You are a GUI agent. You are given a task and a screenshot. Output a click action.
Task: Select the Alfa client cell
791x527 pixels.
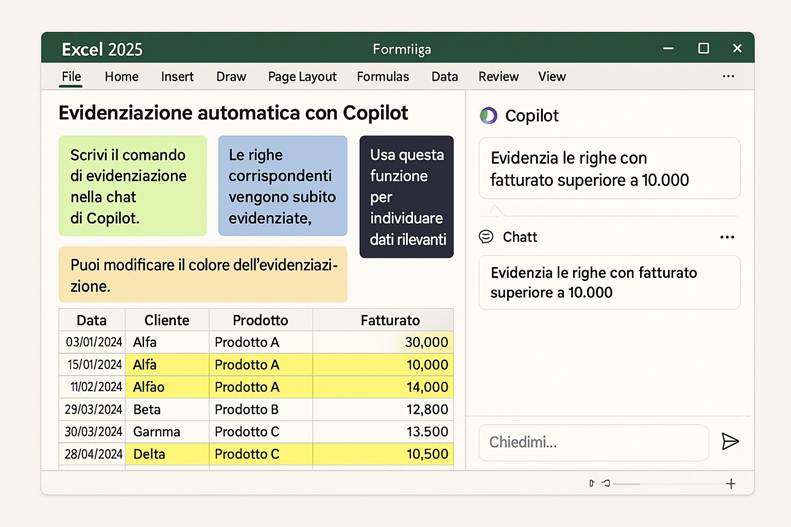[x=167, y=342]
